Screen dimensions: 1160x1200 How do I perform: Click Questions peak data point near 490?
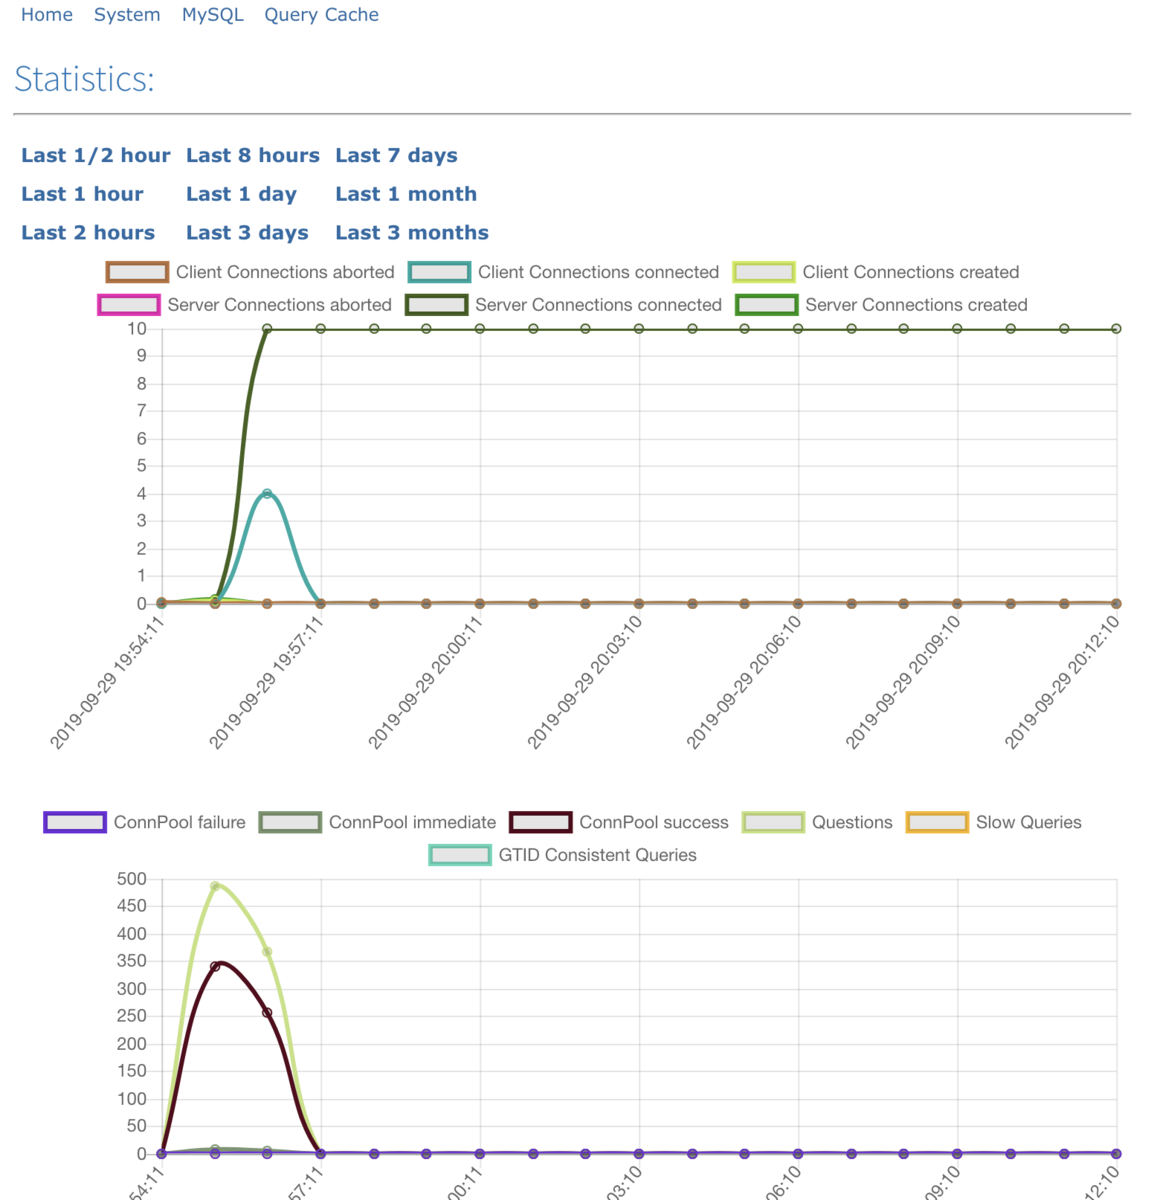coord(215,886)
